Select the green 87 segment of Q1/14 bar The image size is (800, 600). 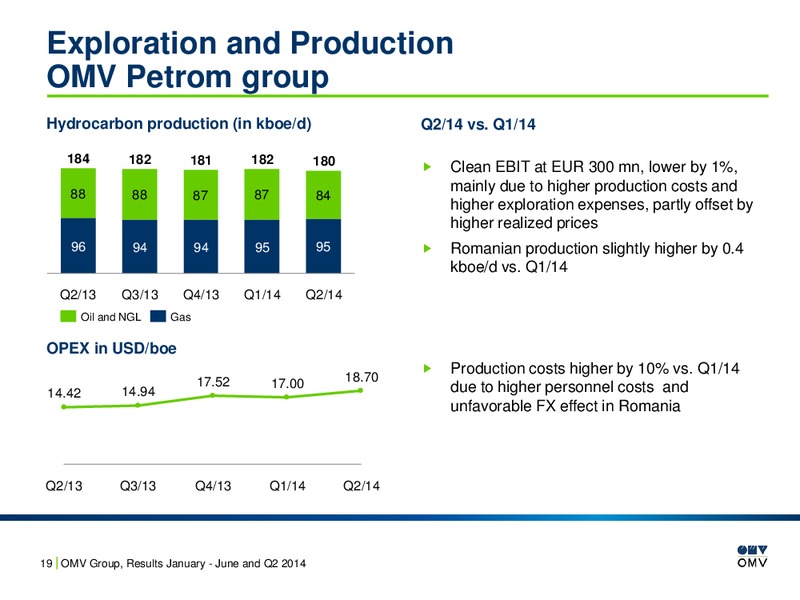[262, 194]
